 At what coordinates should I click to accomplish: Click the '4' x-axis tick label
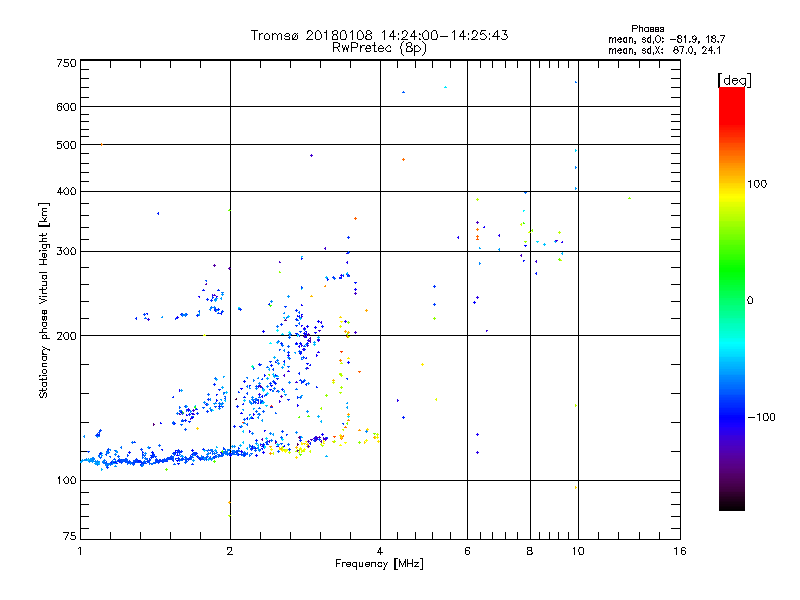[x=380, y=551]
